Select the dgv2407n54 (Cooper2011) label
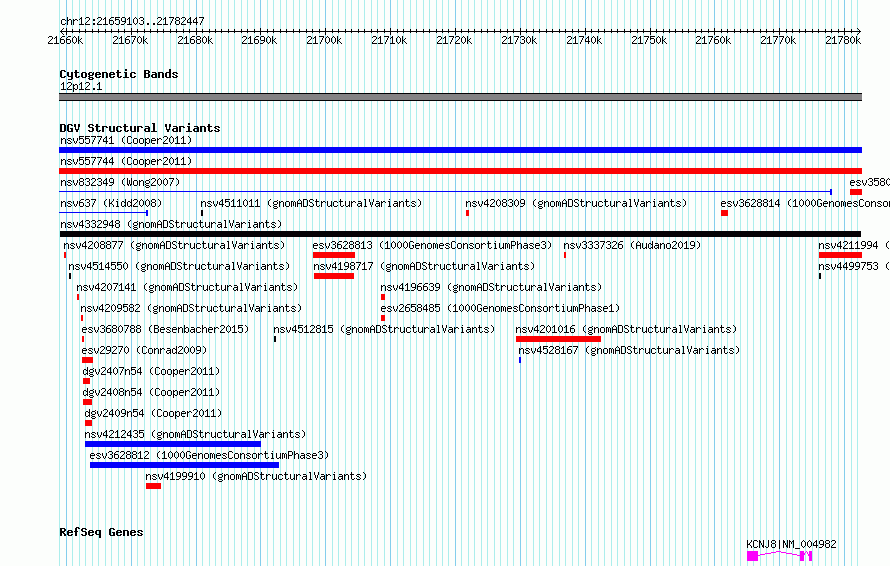This screenshot has height=566, width=890. coord(152,371)
